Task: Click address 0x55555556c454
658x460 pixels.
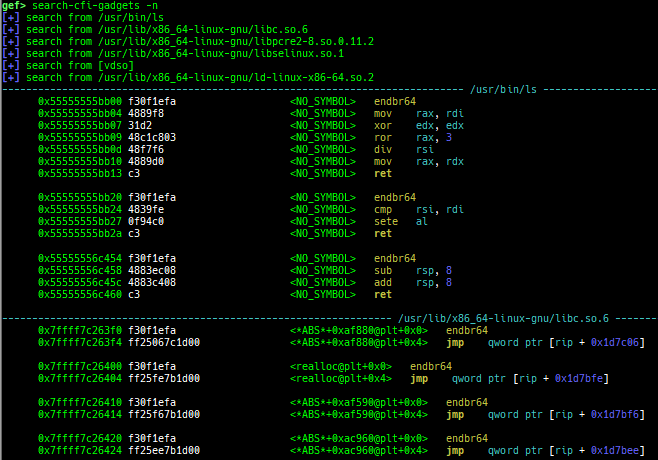Action: [x=80, y=258]
